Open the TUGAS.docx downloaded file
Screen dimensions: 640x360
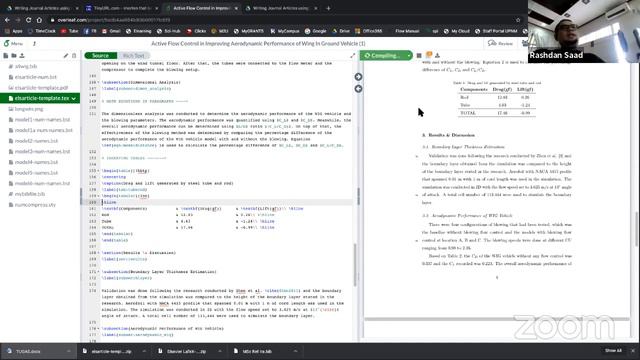[33, 351]
